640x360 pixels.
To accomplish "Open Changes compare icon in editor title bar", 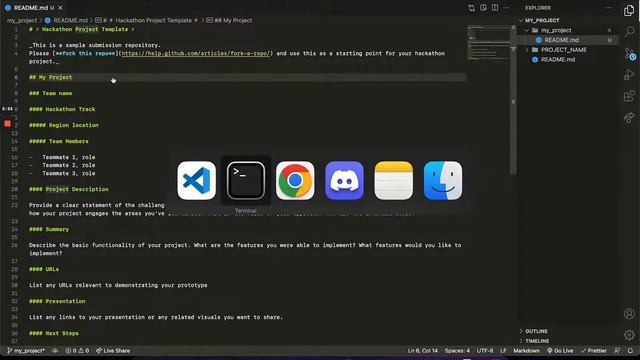I will point(471,8).
